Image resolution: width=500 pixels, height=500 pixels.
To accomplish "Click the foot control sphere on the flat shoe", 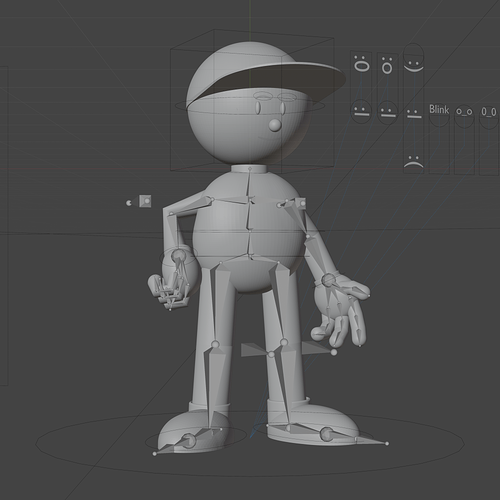I will 326,435.
